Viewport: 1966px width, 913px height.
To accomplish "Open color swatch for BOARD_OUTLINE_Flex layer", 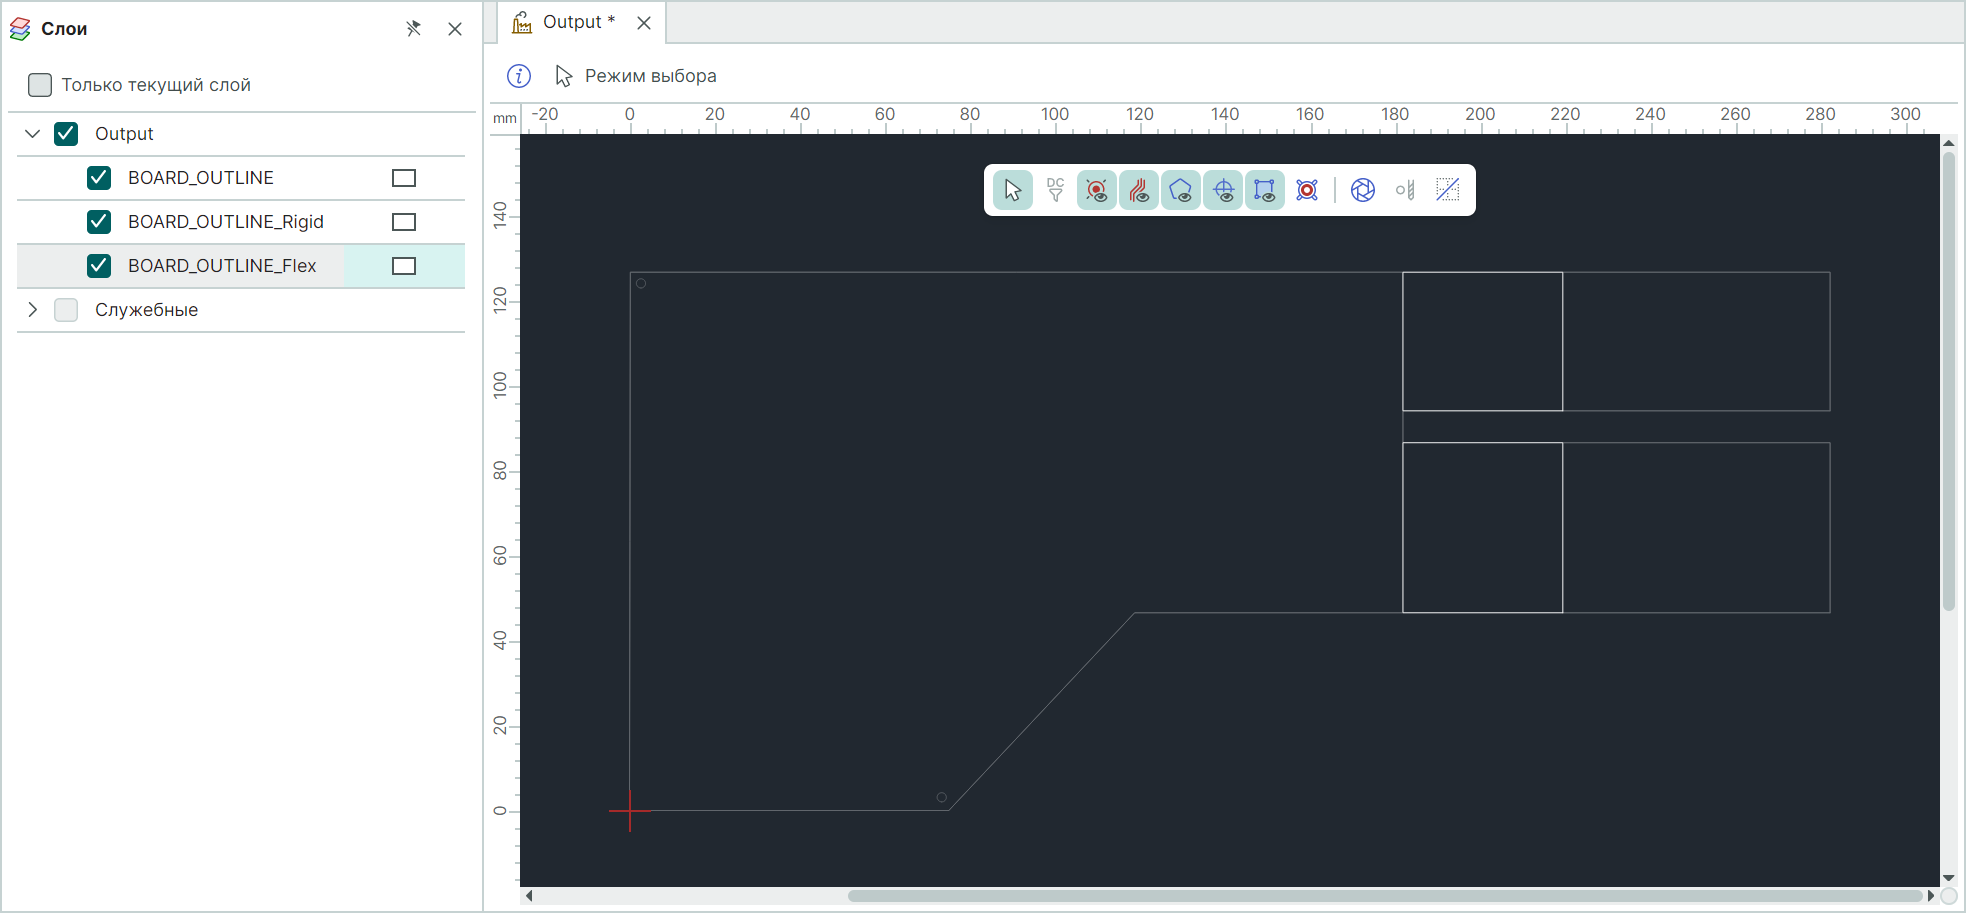I will 404,266.
